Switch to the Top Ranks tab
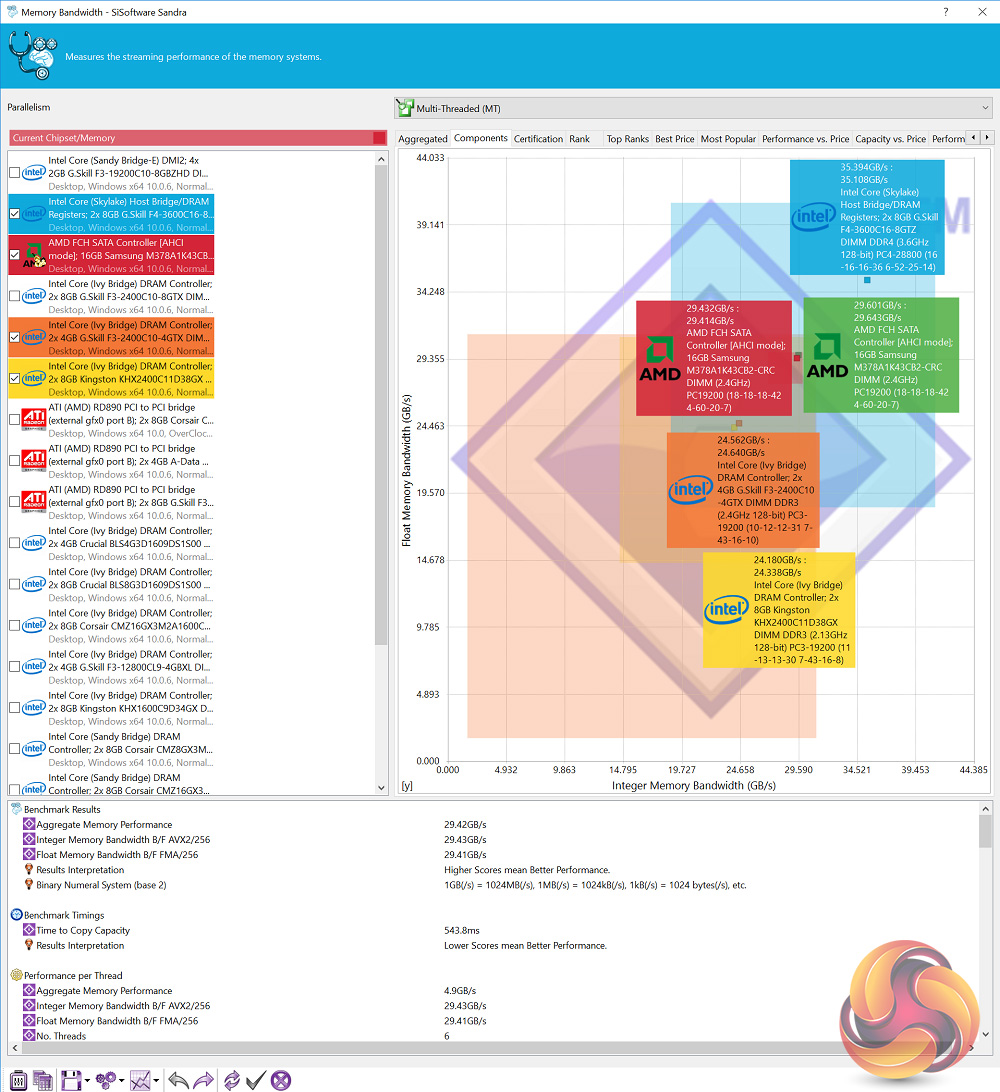1000x1092 pixels. (627, 139)
